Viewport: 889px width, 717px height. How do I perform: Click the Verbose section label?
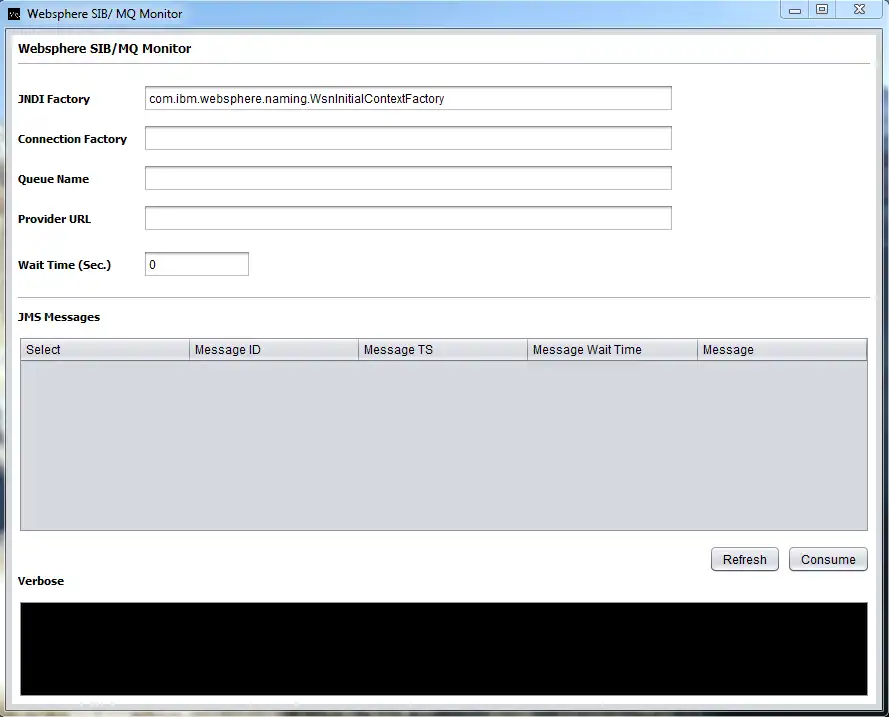41,582
